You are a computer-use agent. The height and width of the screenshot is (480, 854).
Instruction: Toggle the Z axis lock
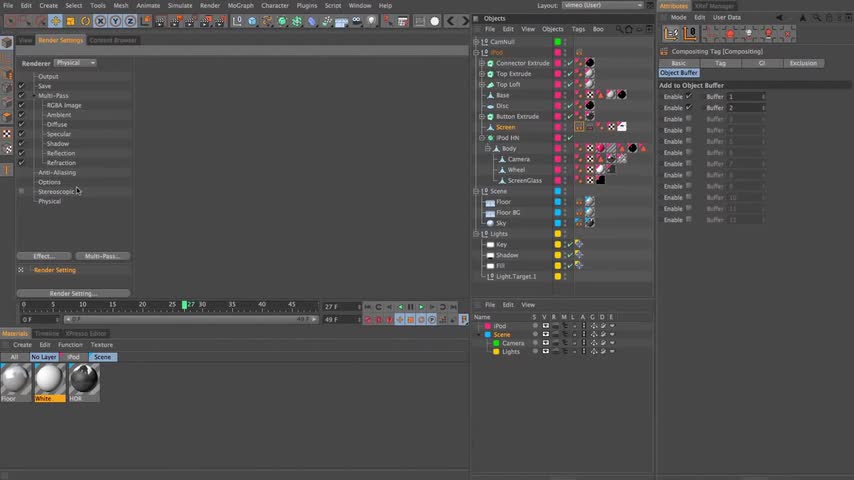coord(130,21)
